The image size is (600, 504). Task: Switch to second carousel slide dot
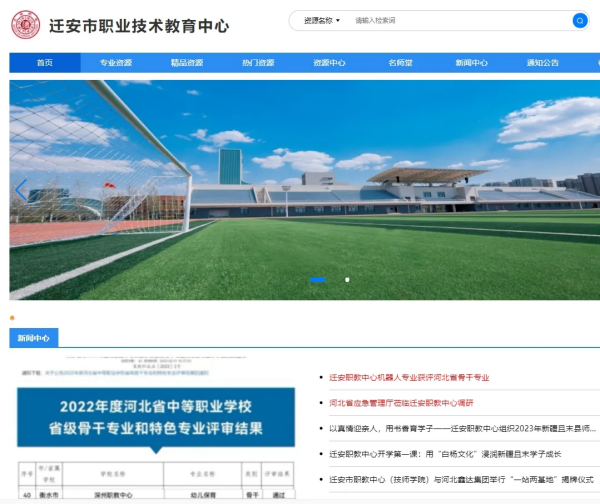pos(347,280)
